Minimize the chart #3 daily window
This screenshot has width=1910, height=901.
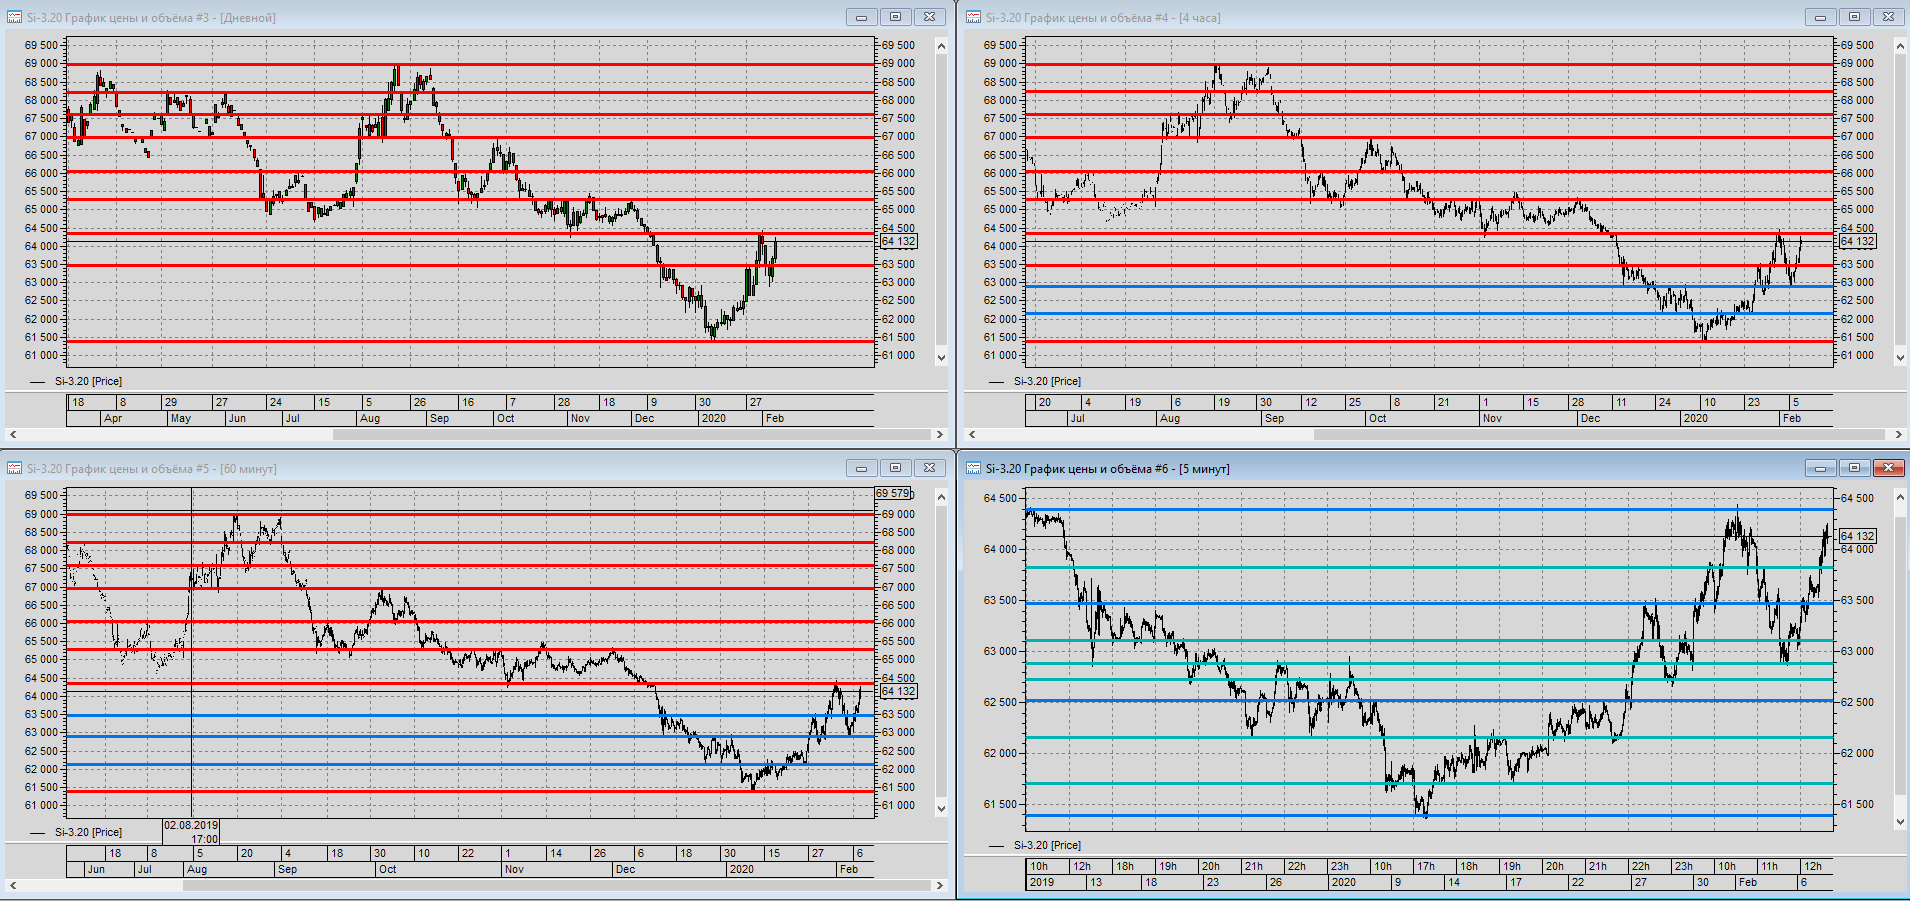(861, 17)
